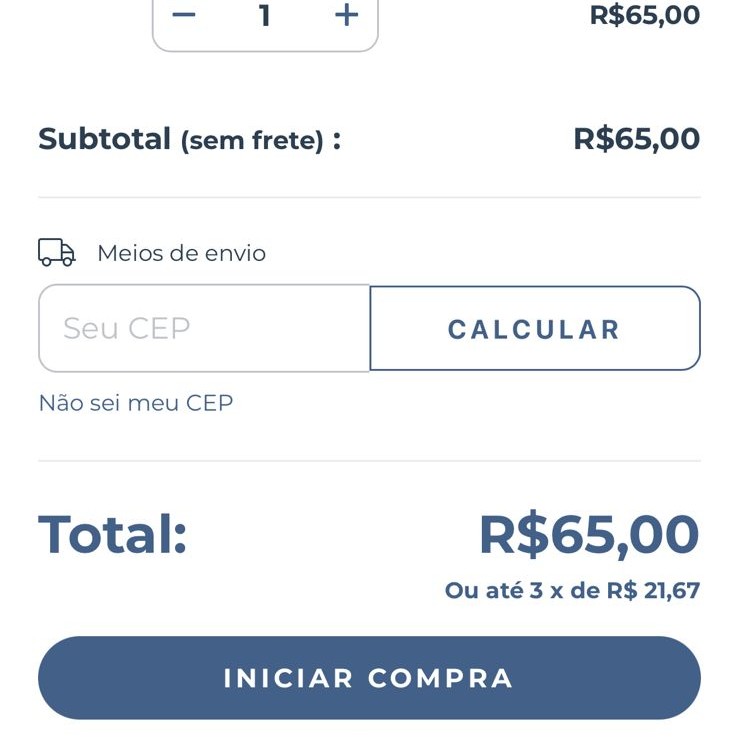Click the Subtotal label
The height and width of the screenshot is (739, 739).
105,139
